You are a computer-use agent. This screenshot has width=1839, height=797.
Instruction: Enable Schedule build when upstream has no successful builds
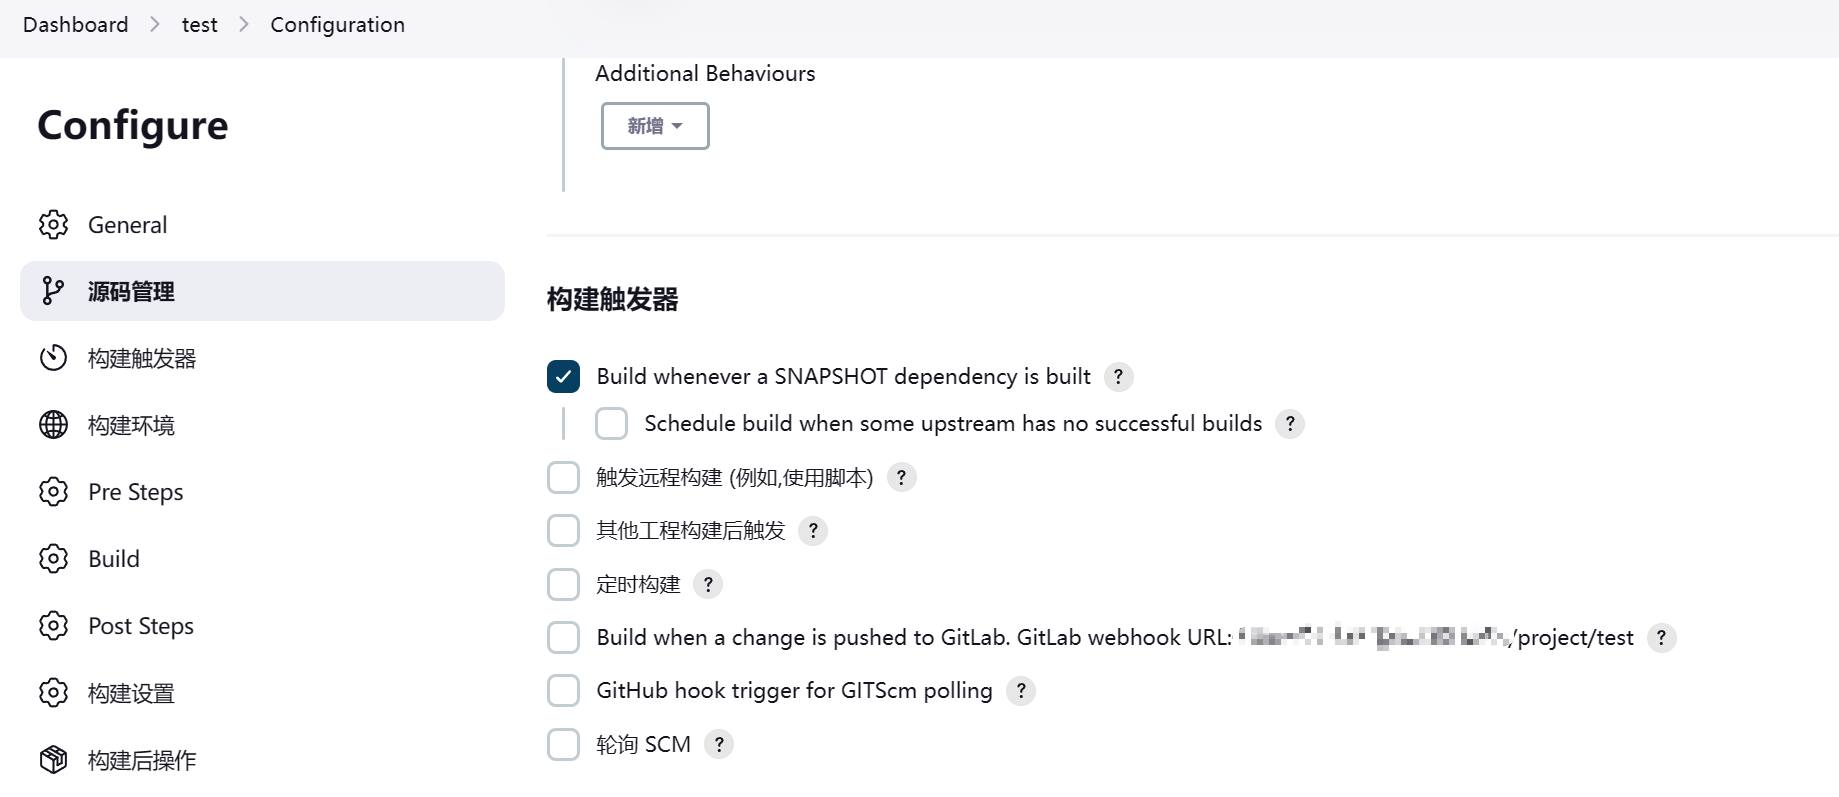611,423
